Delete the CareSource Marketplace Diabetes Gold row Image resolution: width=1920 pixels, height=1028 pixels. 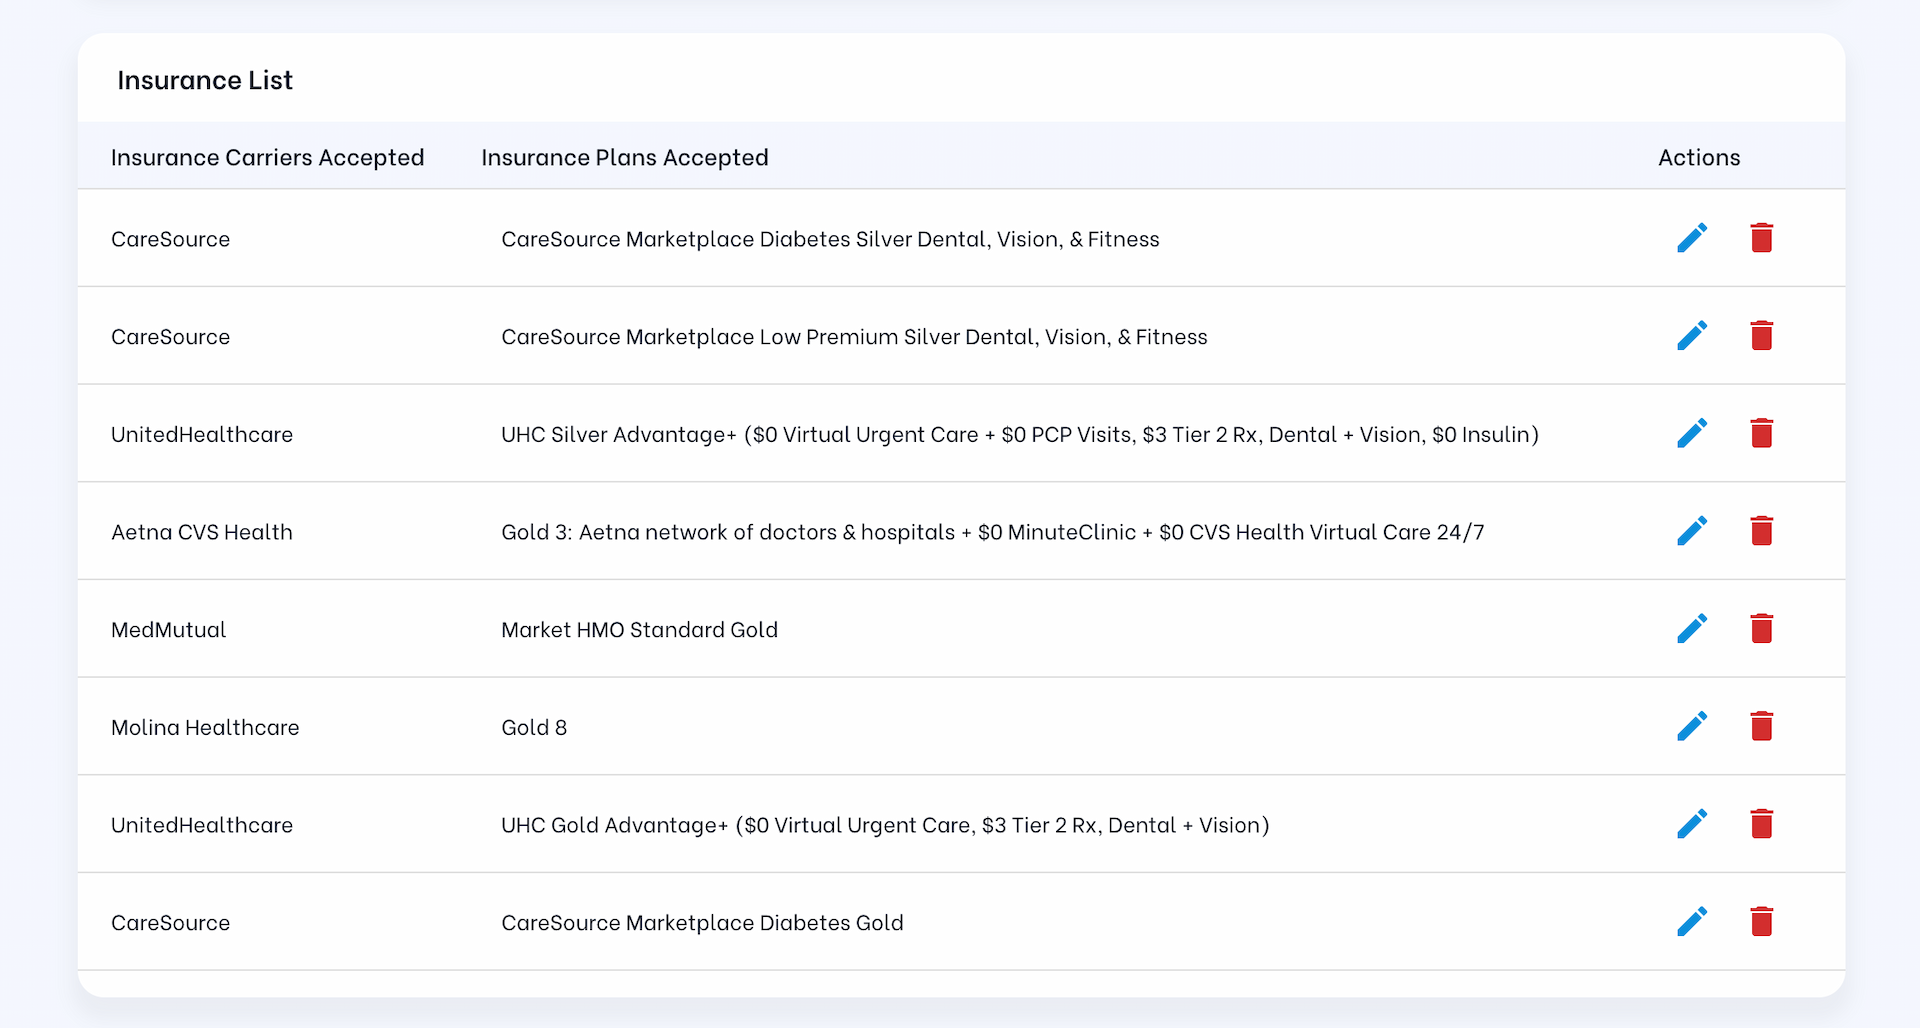coord(1762,922)
